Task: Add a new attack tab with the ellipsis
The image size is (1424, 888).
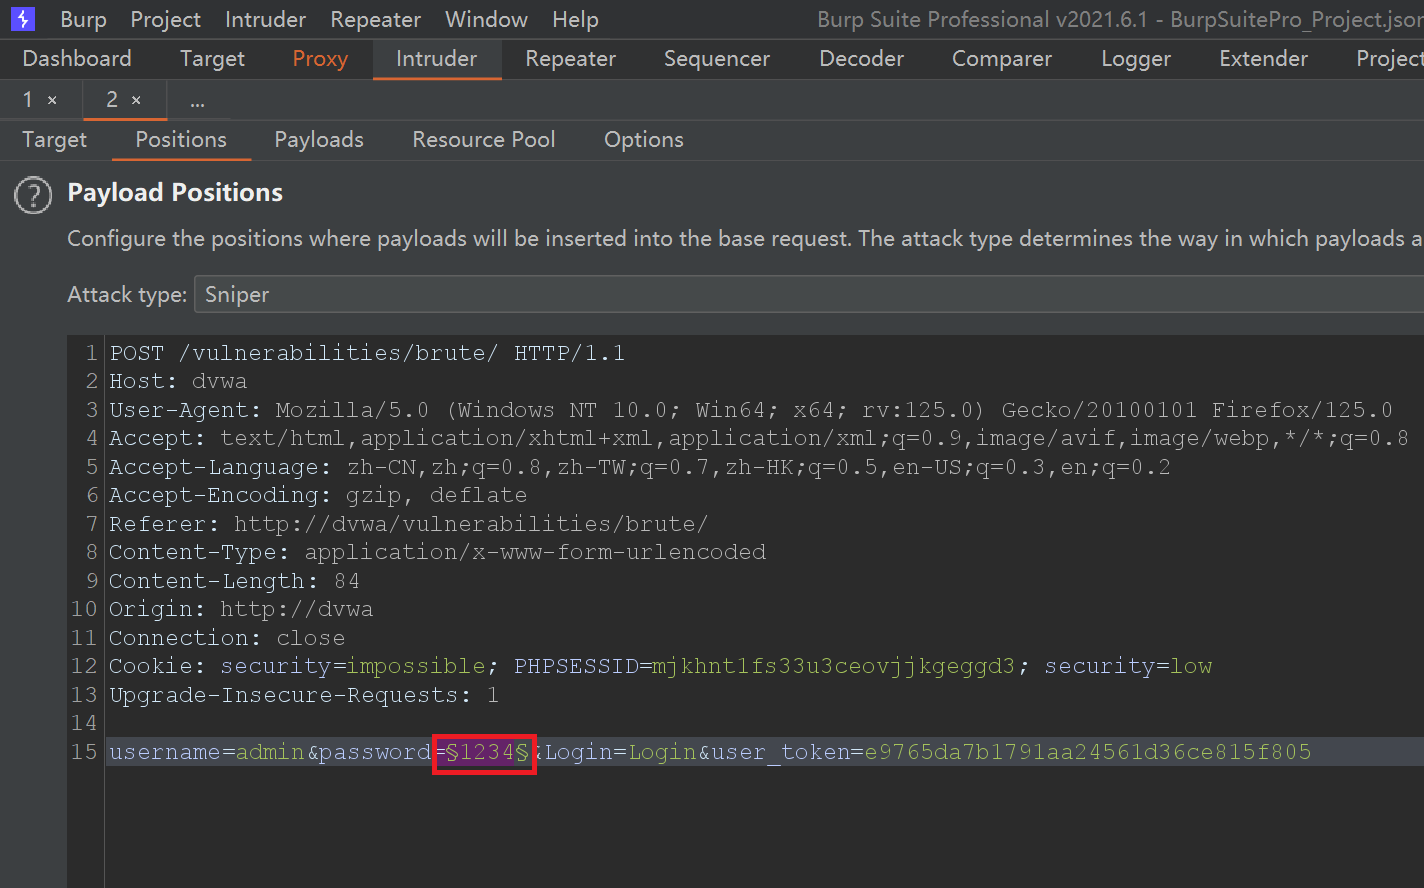Action: pos(197,101)
